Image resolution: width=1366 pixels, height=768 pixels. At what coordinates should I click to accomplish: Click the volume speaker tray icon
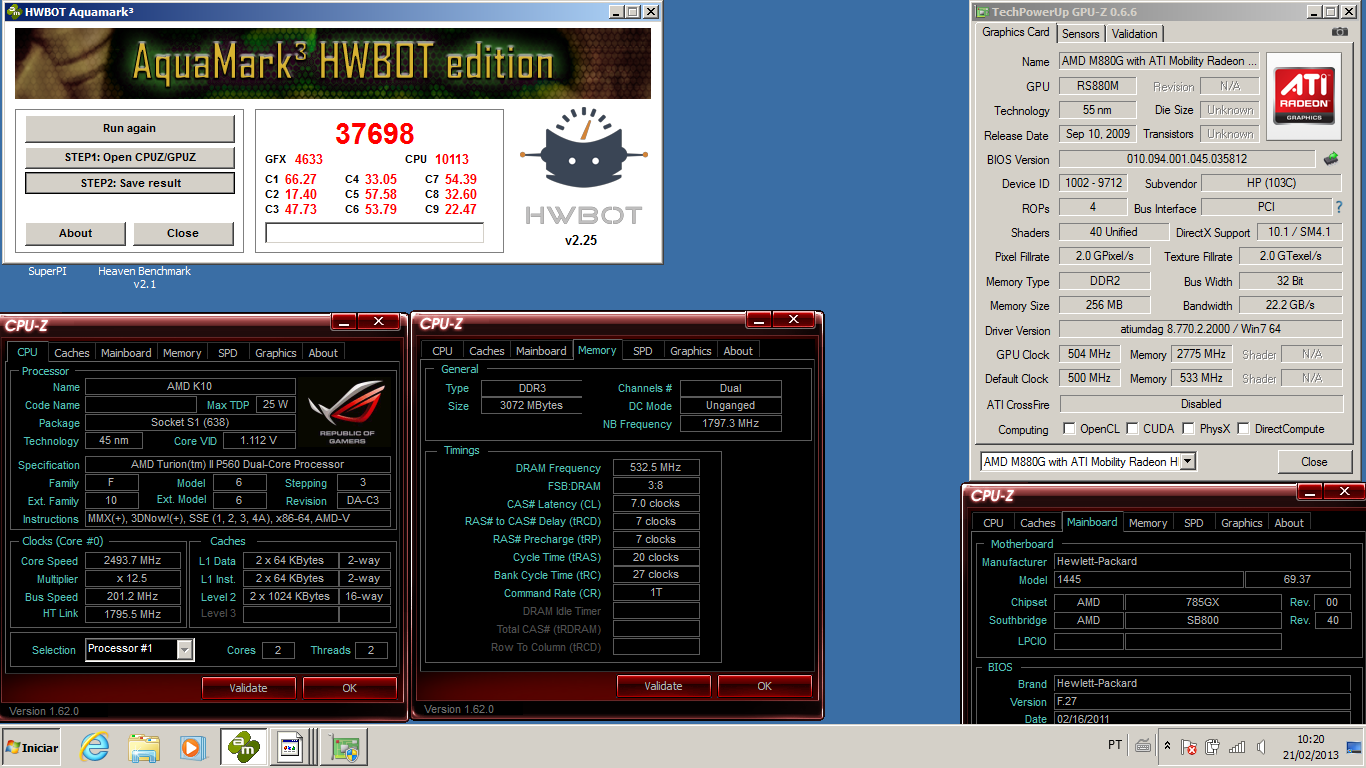1261,746
